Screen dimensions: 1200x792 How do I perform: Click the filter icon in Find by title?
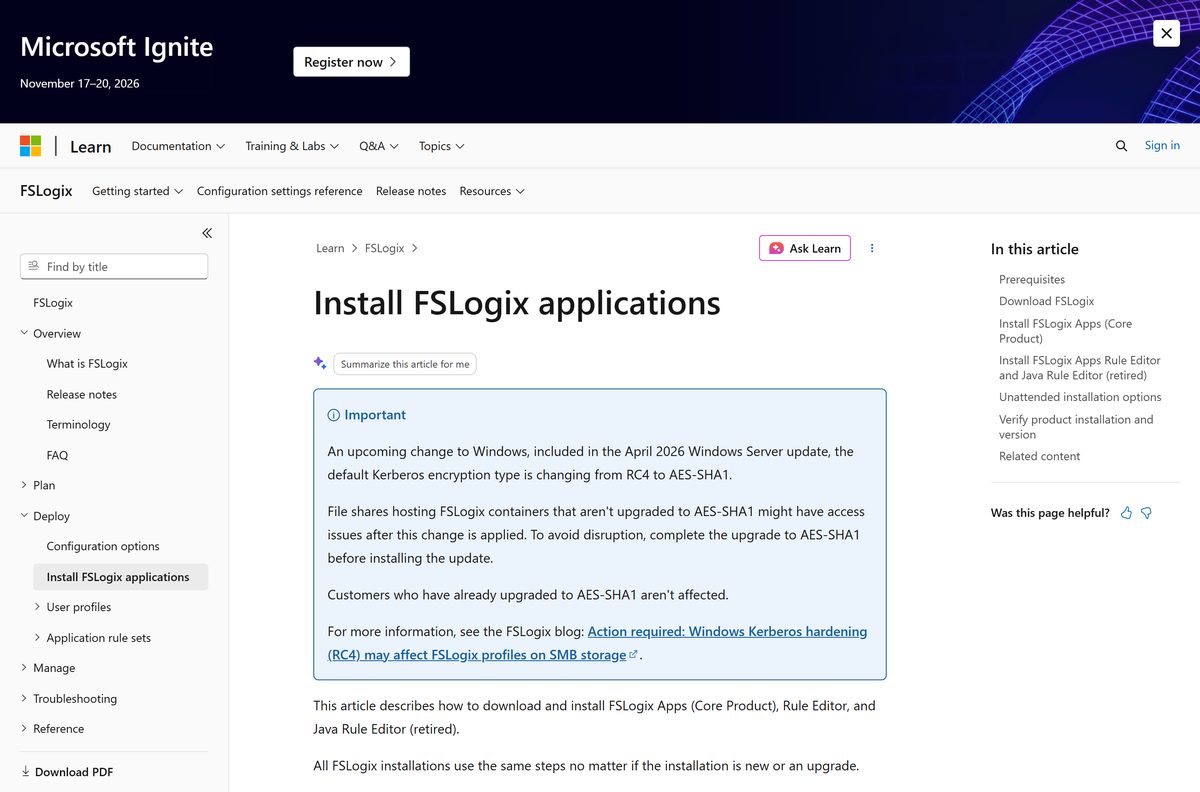click(x=34, y=266)
